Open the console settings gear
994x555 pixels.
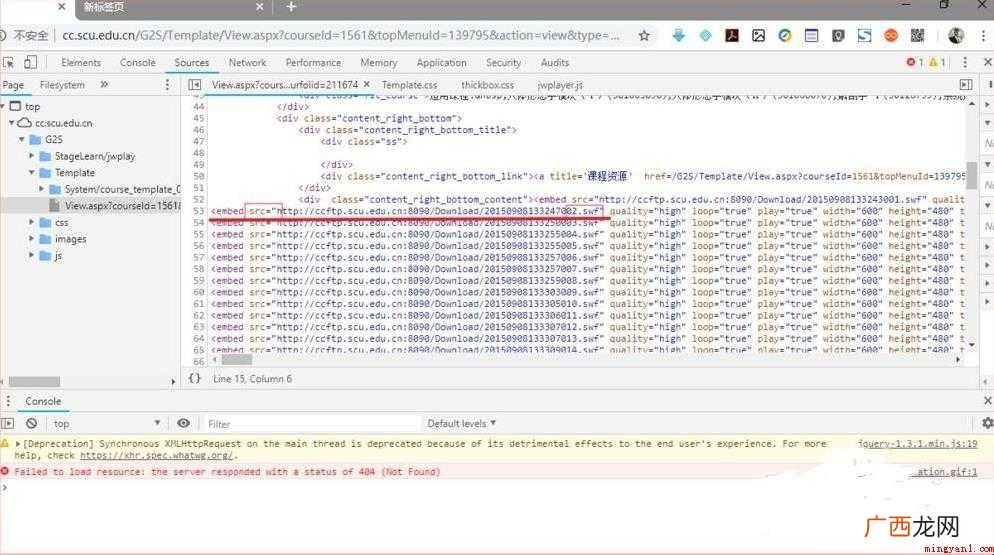coord(987,423)
